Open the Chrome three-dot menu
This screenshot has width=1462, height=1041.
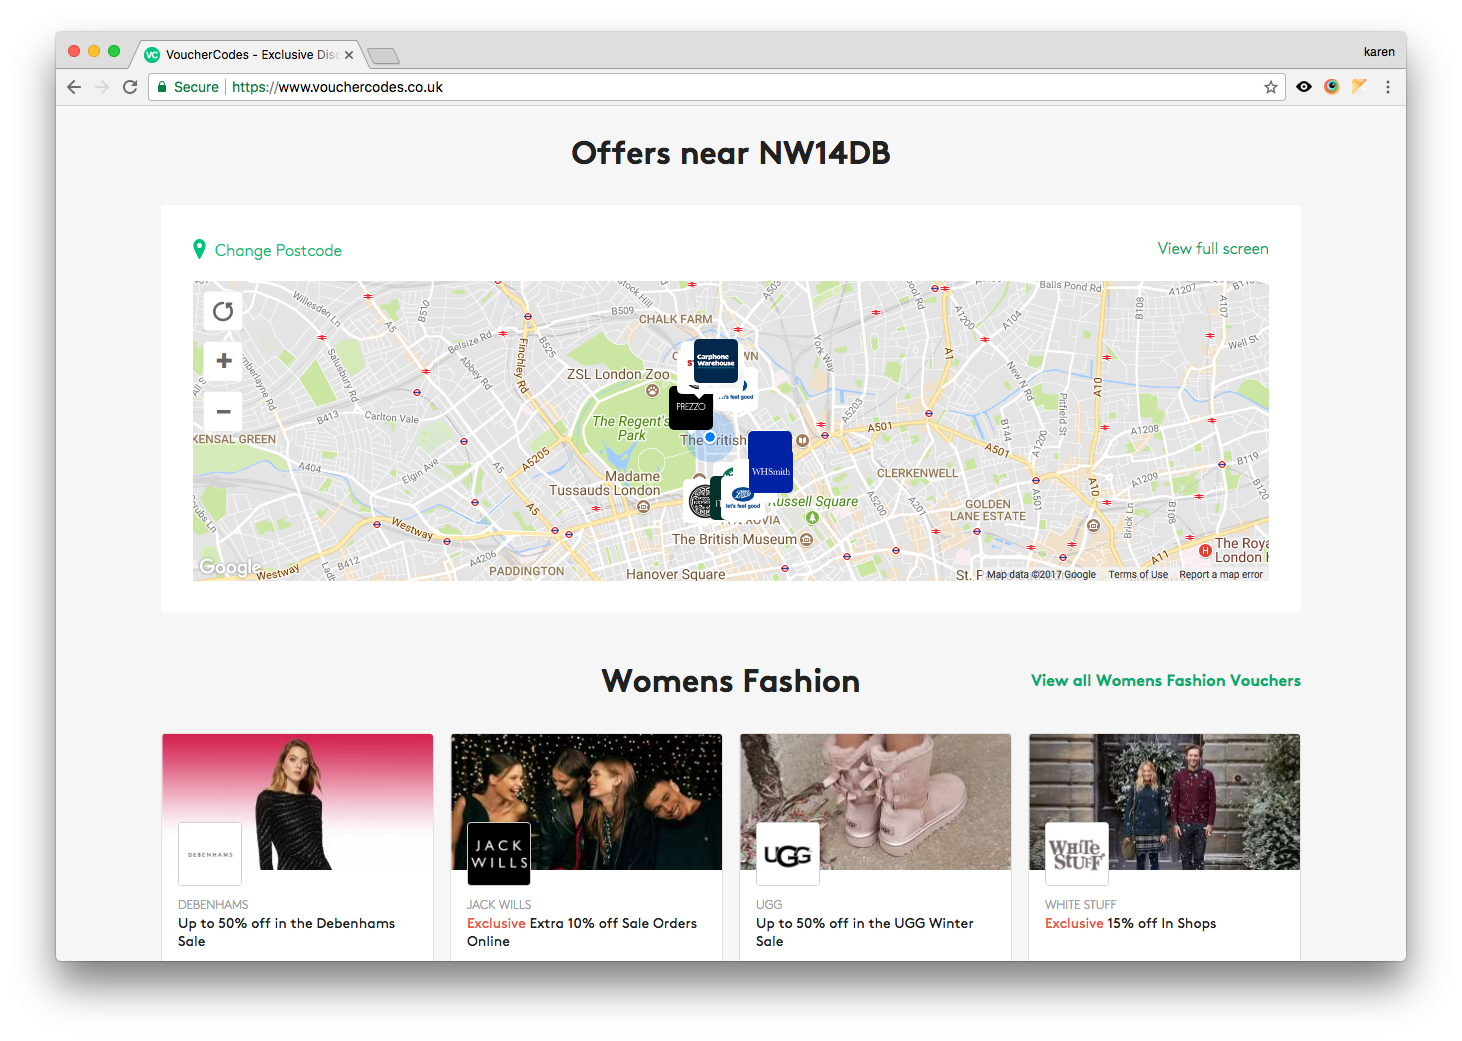tap(1388, 87)
